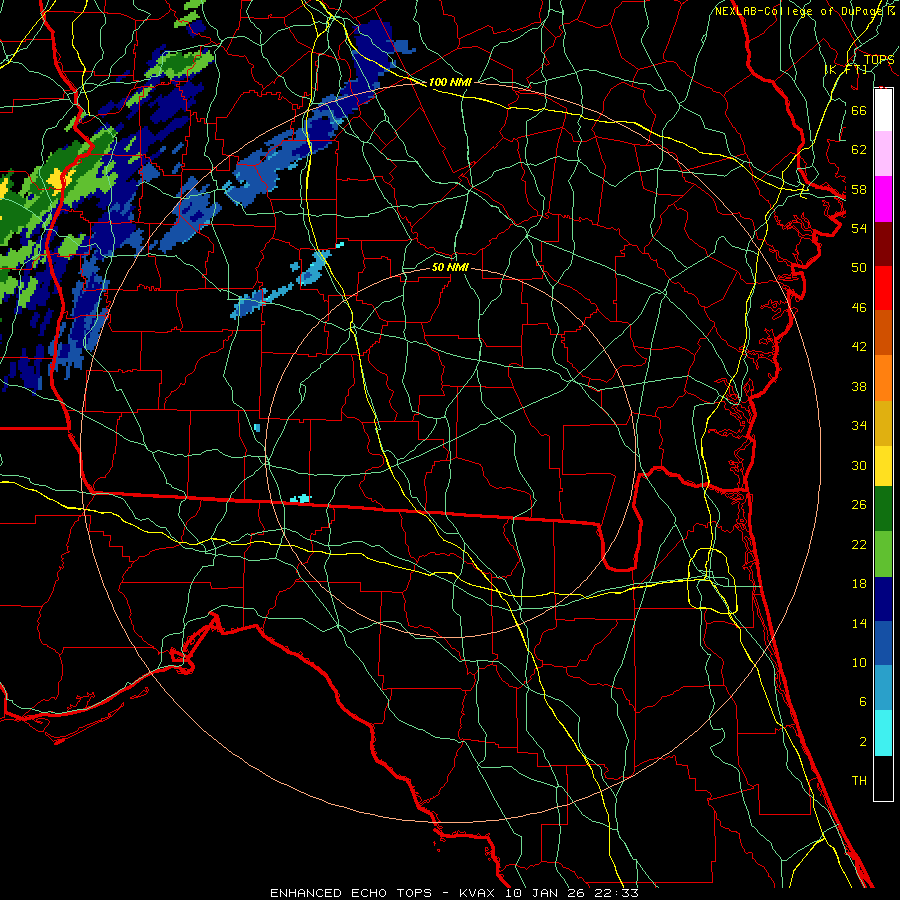Pick the magenta legend swatch

883,199
